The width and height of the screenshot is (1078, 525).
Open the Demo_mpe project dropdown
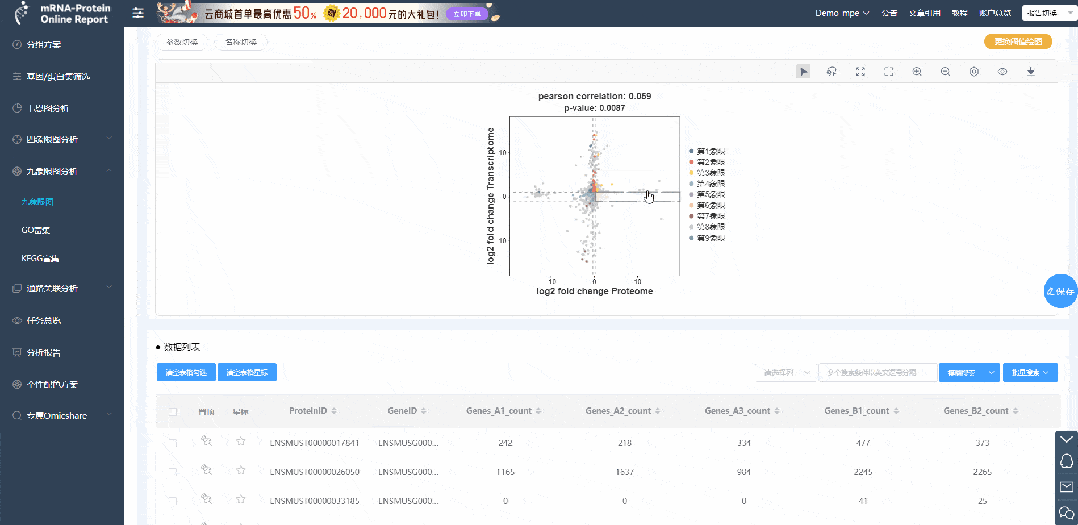point(842,13)
